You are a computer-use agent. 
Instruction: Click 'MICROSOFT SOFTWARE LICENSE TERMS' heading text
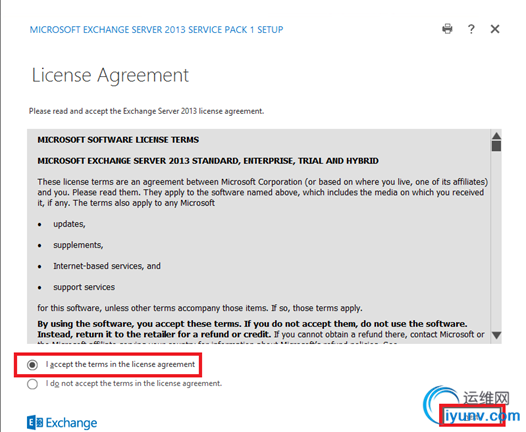(118, 140)
